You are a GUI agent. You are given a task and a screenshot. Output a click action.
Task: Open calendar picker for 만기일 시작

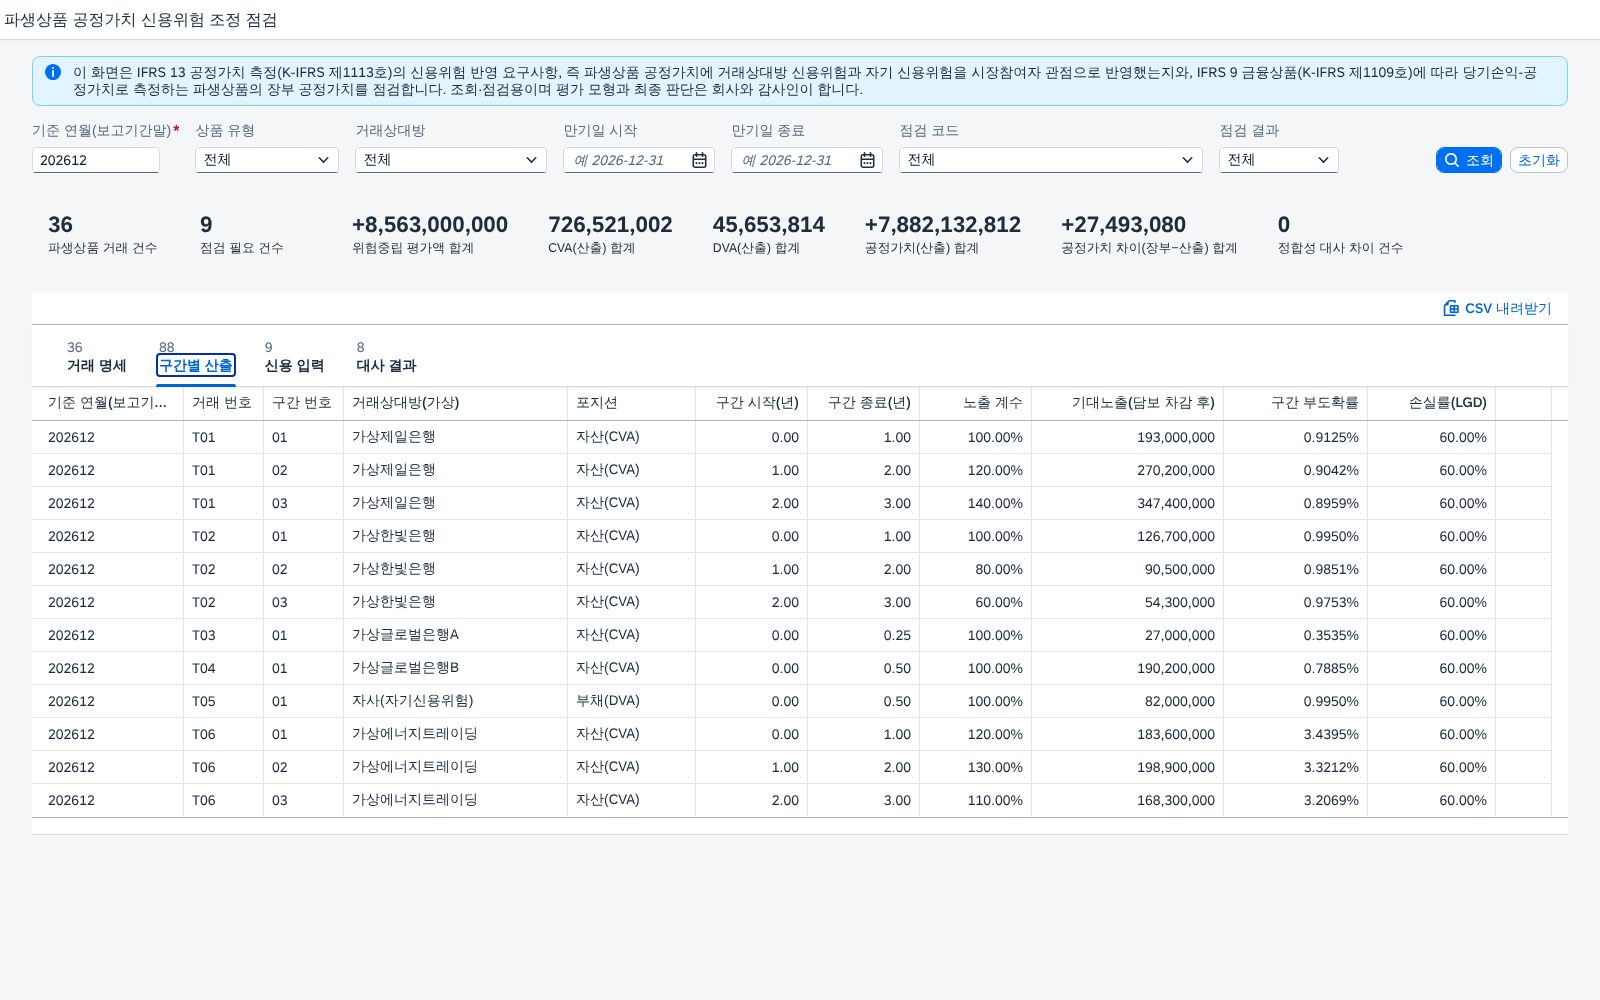click(699, 160)
